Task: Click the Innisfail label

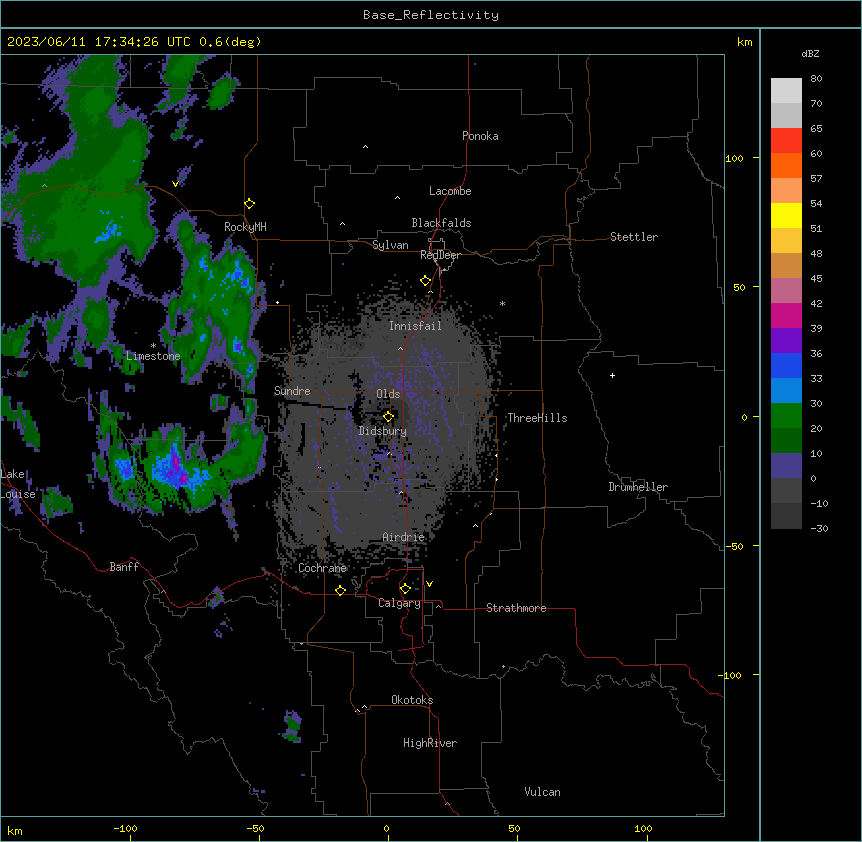Action: pos(415,326)
